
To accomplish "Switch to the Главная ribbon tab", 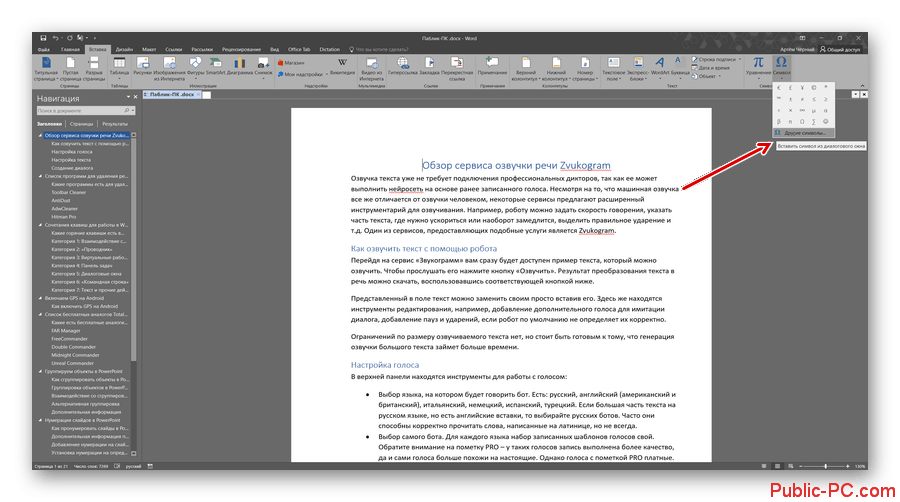I will (70, 49).
